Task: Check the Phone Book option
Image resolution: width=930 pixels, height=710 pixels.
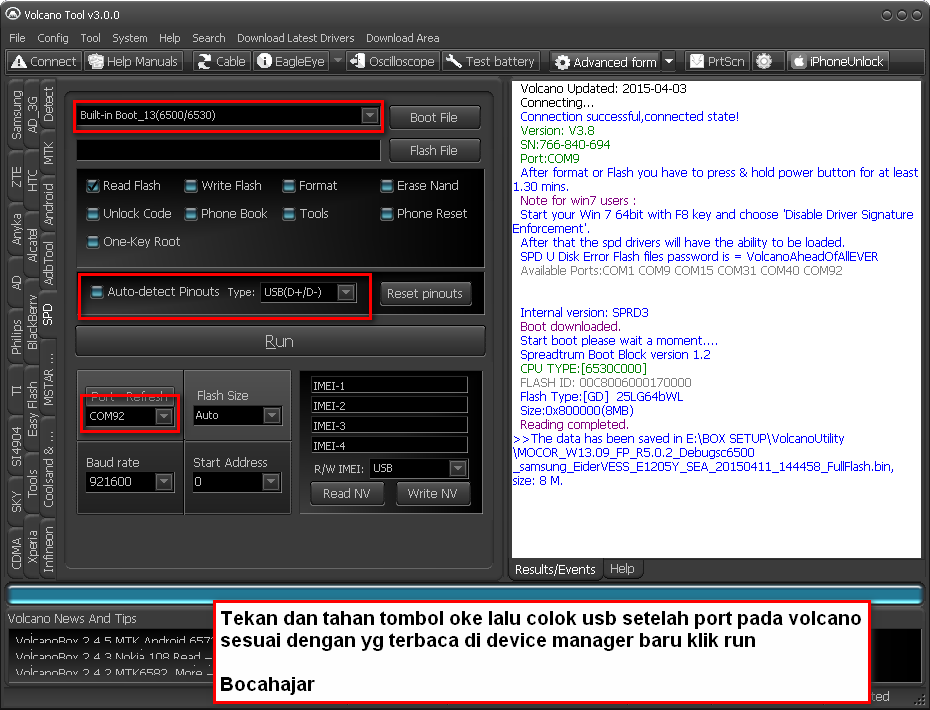Action: point(191,214)
